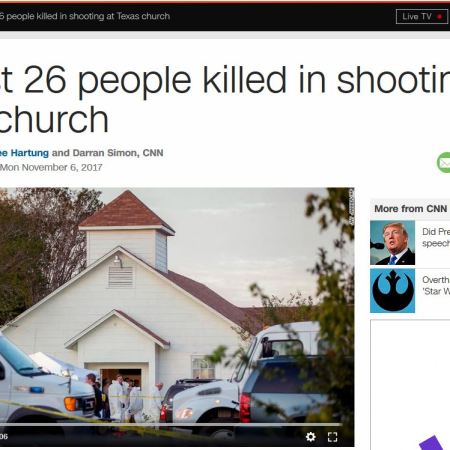Open 'Did Pre...' speech story headline

click(436, 237)
